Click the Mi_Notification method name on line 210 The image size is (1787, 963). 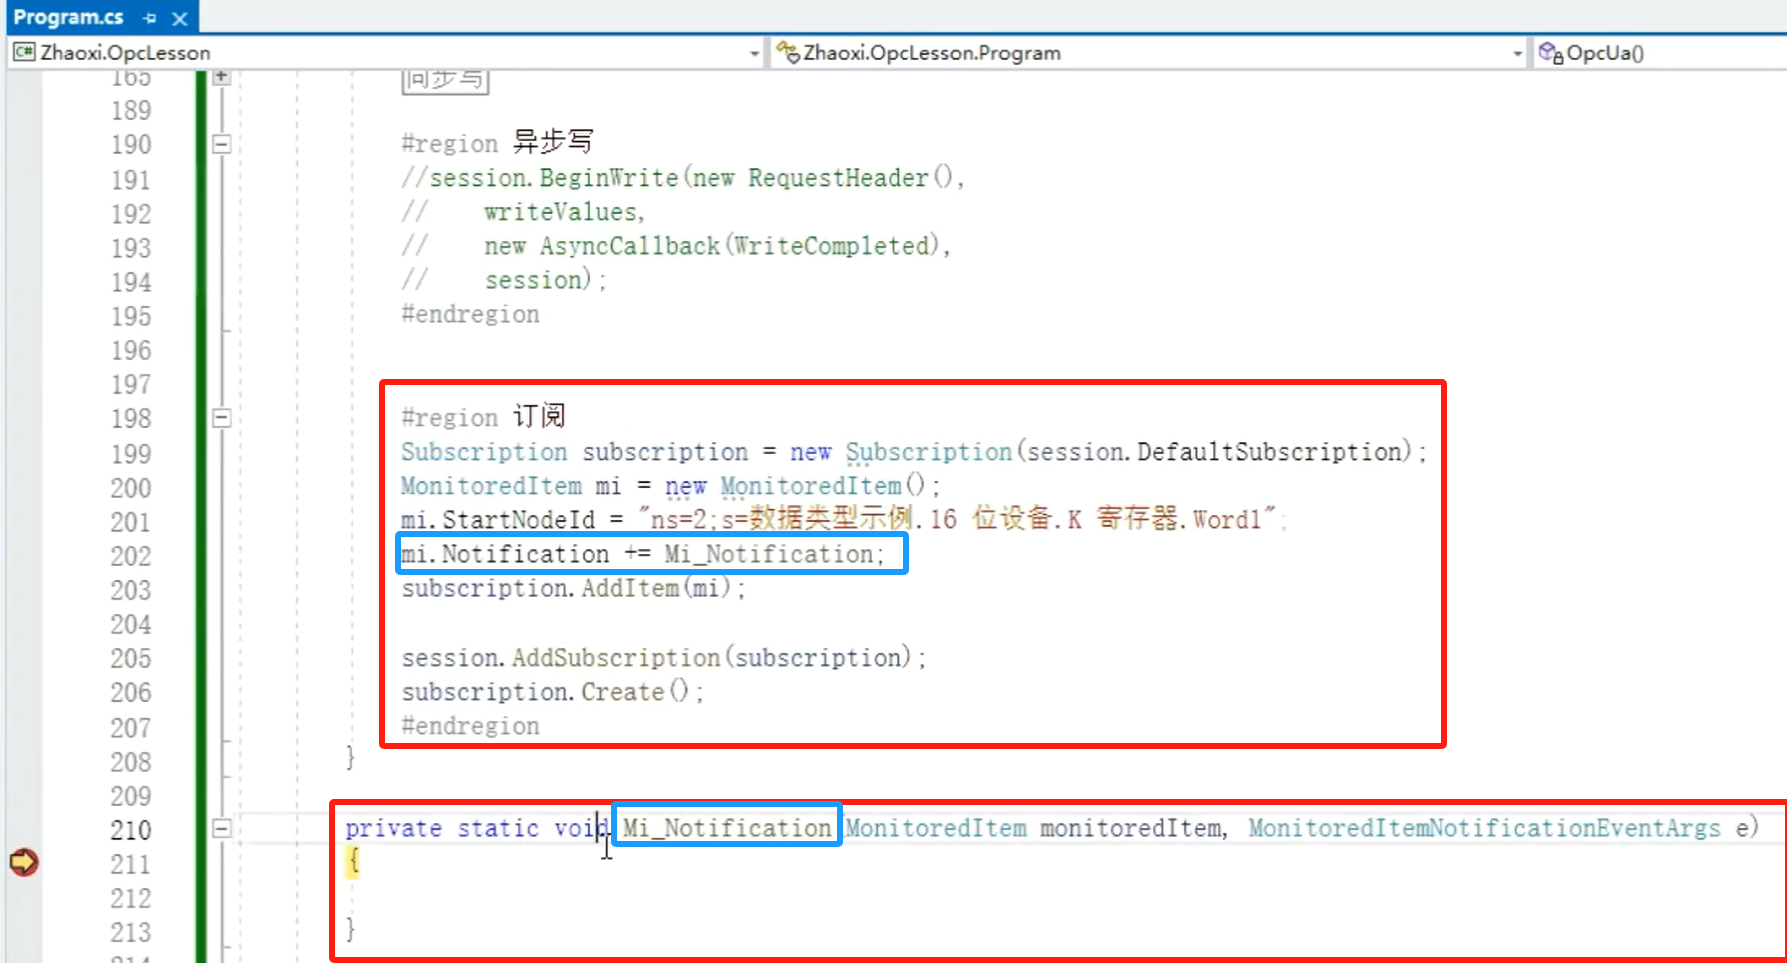pos(727,828)
